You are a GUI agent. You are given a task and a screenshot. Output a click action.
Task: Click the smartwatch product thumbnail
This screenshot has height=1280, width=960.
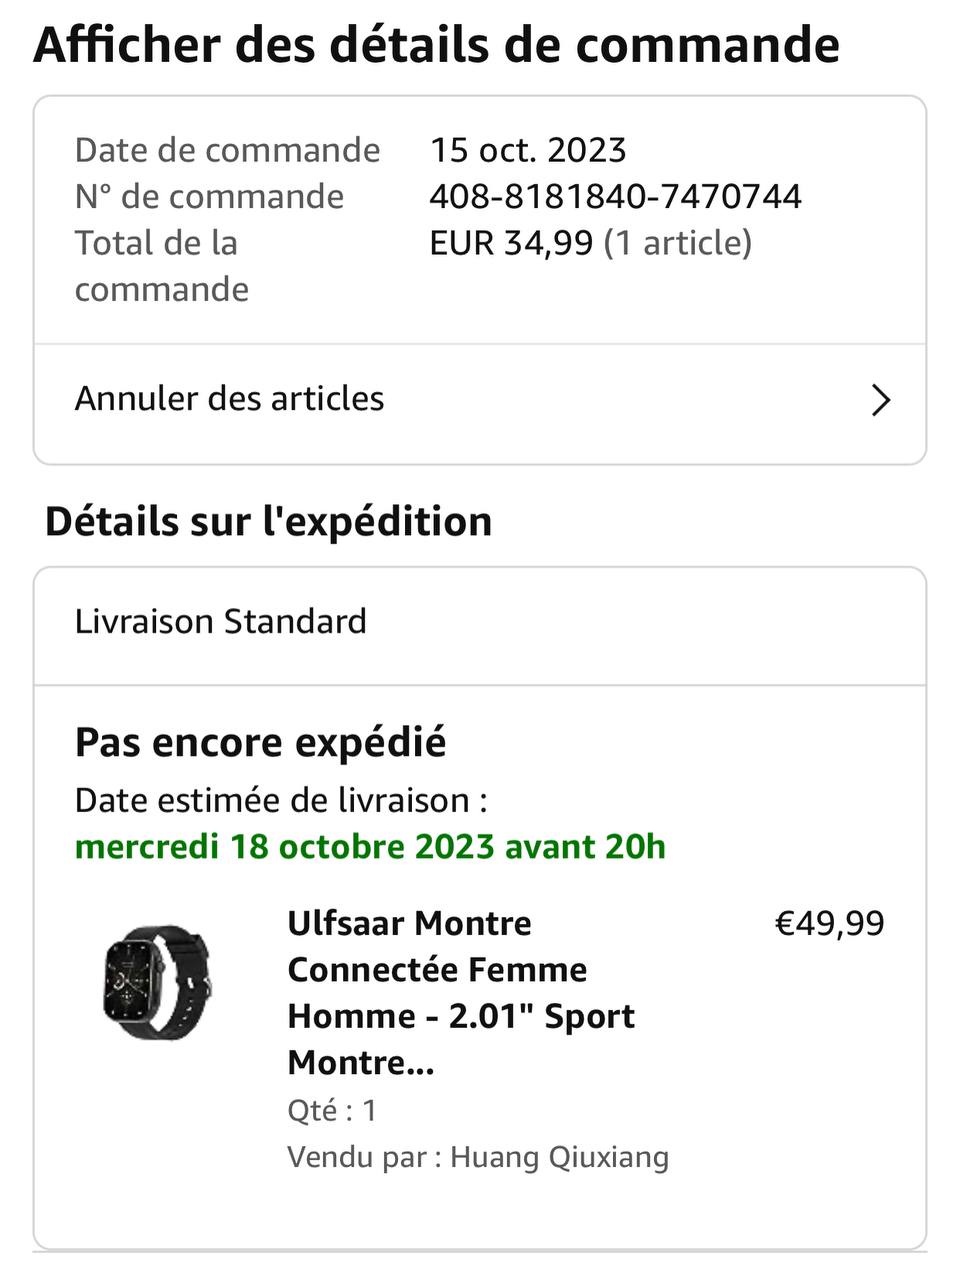[157, 982]
